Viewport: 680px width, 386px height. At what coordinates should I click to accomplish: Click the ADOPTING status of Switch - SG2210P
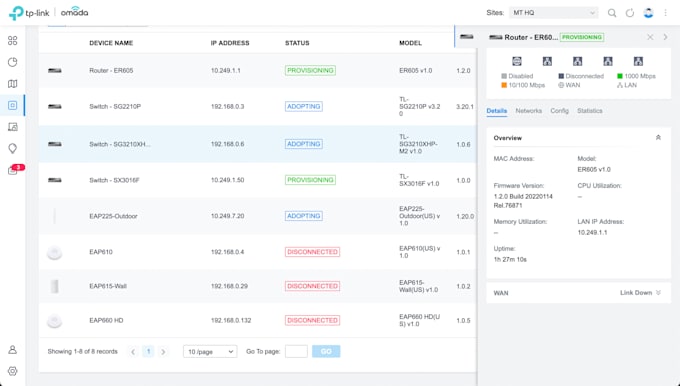(304, 106)
